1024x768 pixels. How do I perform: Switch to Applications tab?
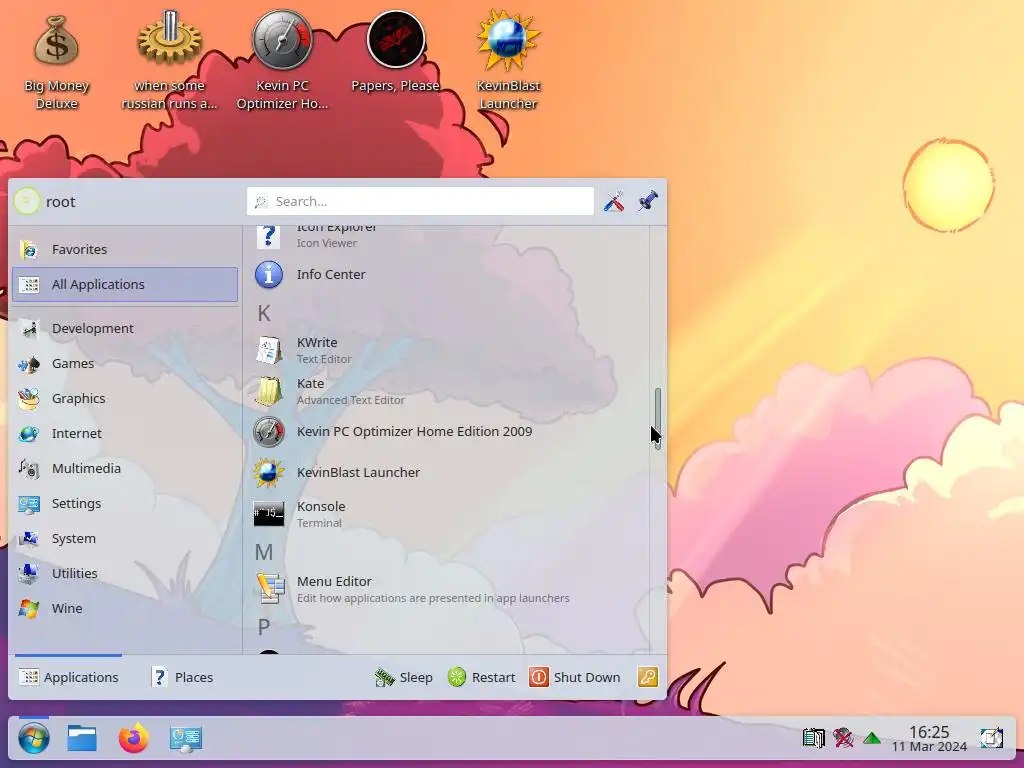[x=69, y=677]
